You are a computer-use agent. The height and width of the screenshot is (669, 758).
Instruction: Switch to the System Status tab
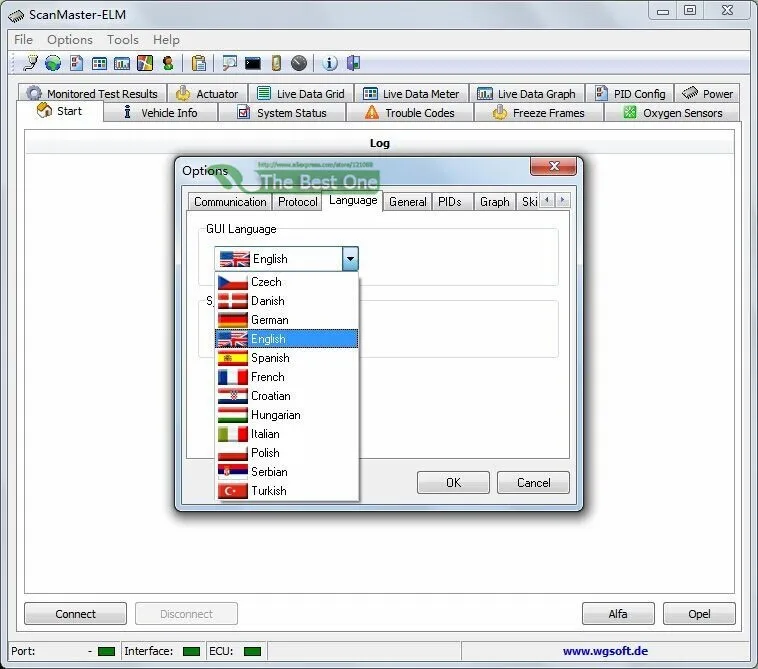(282, 113)
